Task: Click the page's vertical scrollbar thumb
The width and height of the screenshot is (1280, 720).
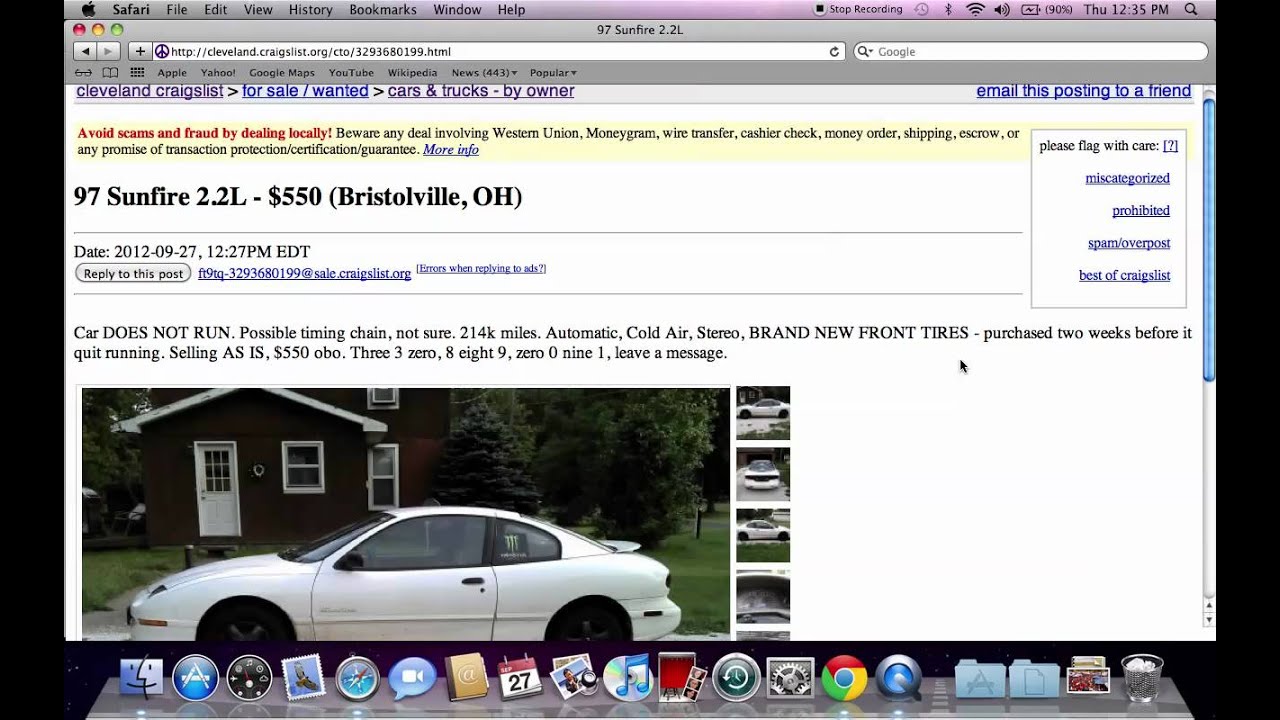Action: pos(1209,239)
